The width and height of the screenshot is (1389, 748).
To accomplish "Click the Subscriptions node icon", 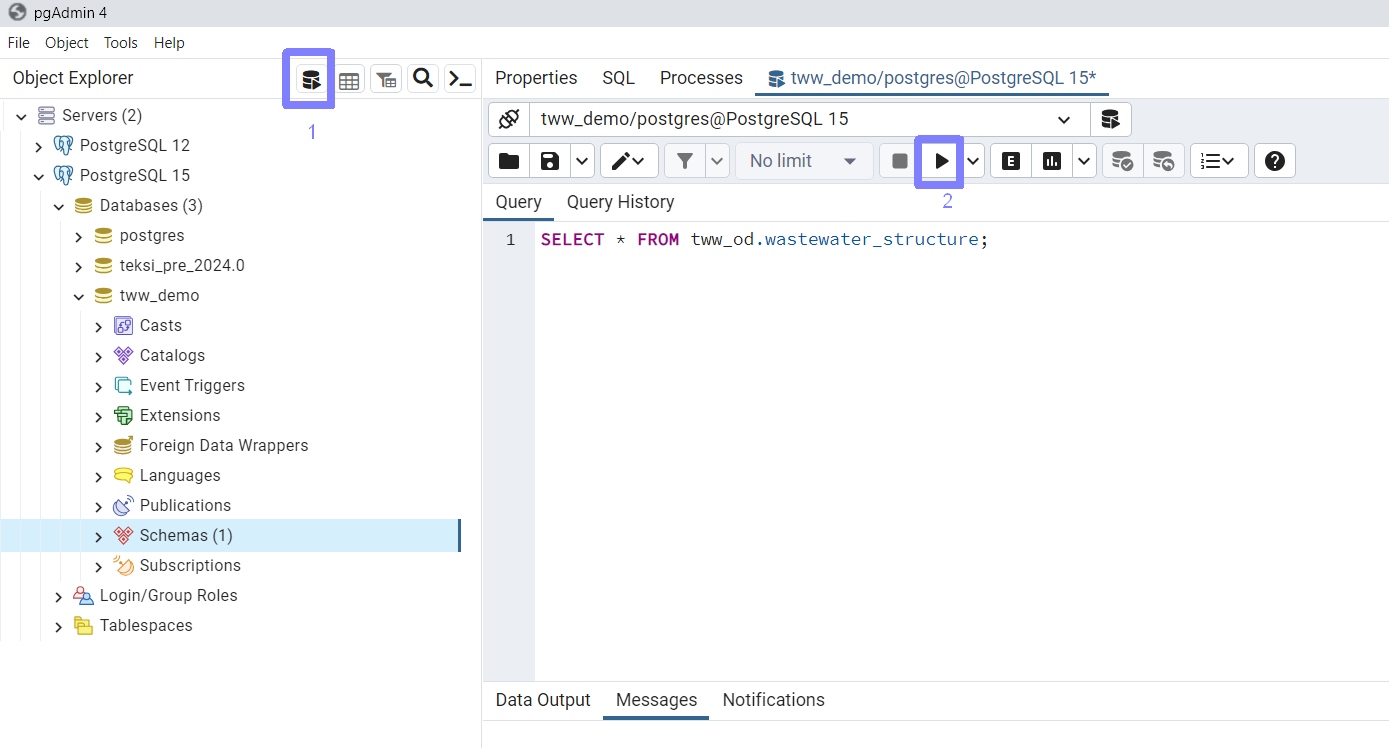I will click(x=123, y=565).
